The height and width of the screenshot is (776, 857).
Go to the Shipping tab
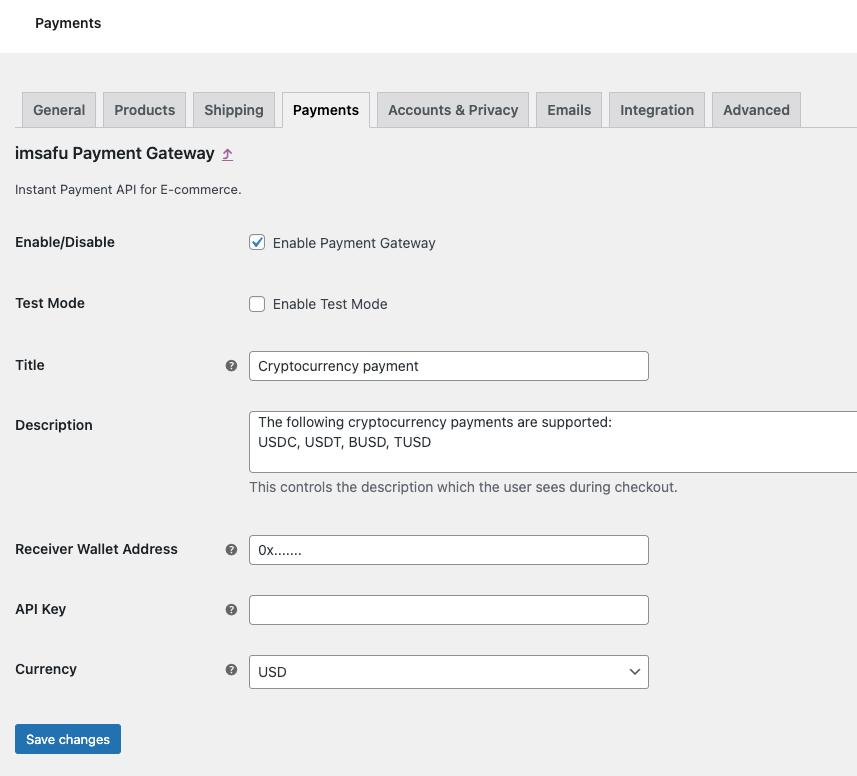234,110
